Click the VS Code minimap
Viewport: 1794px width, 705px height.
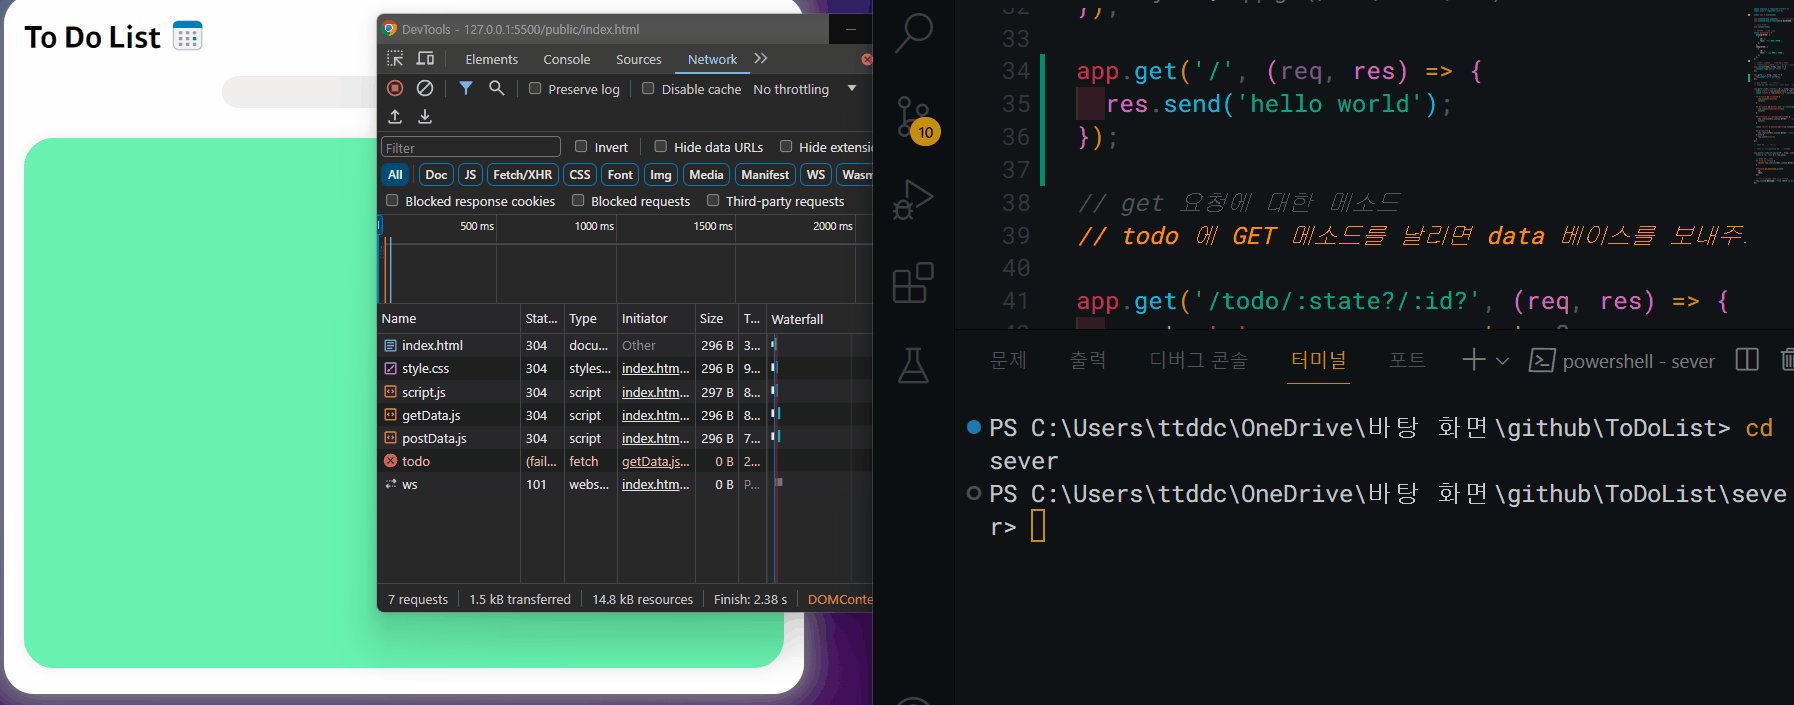(1771, 95)
